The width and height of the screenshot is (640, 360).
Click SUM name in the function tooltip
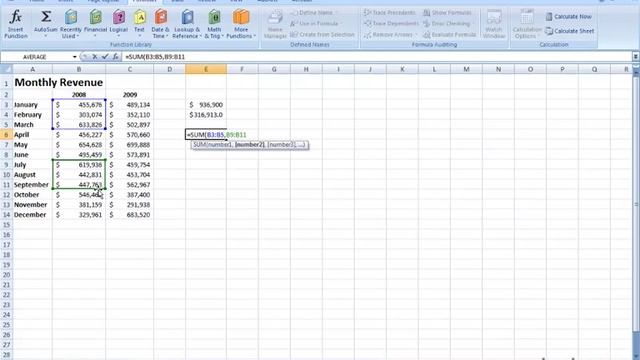click(200, 145)
